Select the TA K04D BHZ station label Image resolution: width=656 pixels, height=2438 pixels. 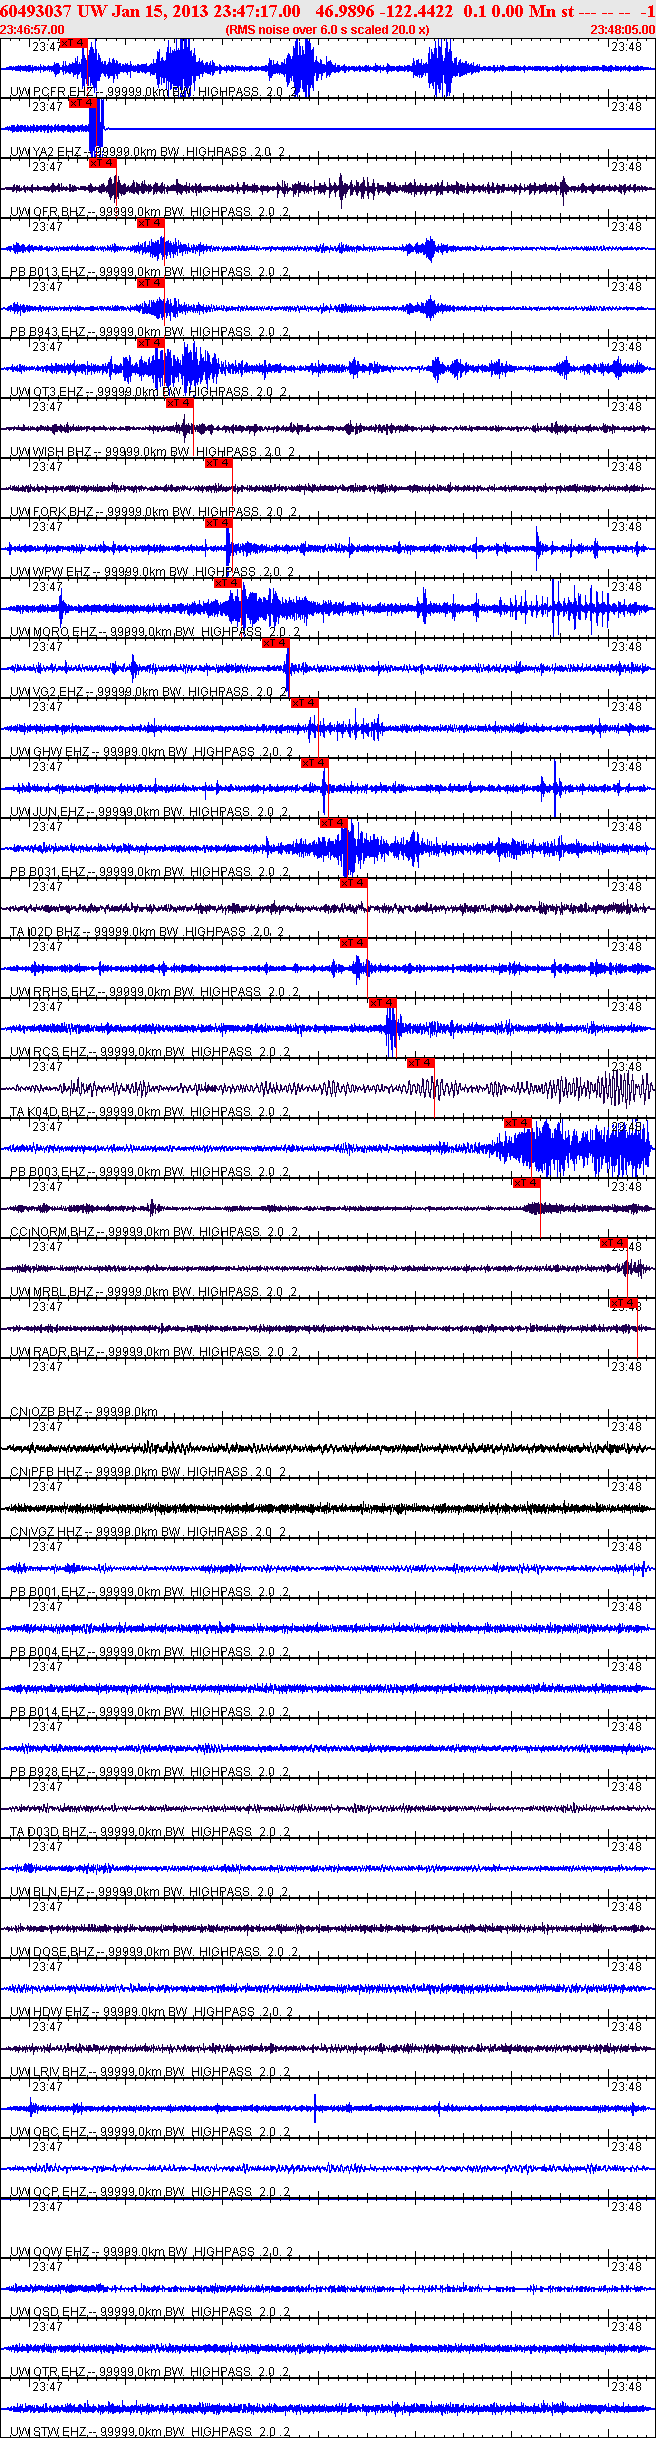(x=49, y=1112)
